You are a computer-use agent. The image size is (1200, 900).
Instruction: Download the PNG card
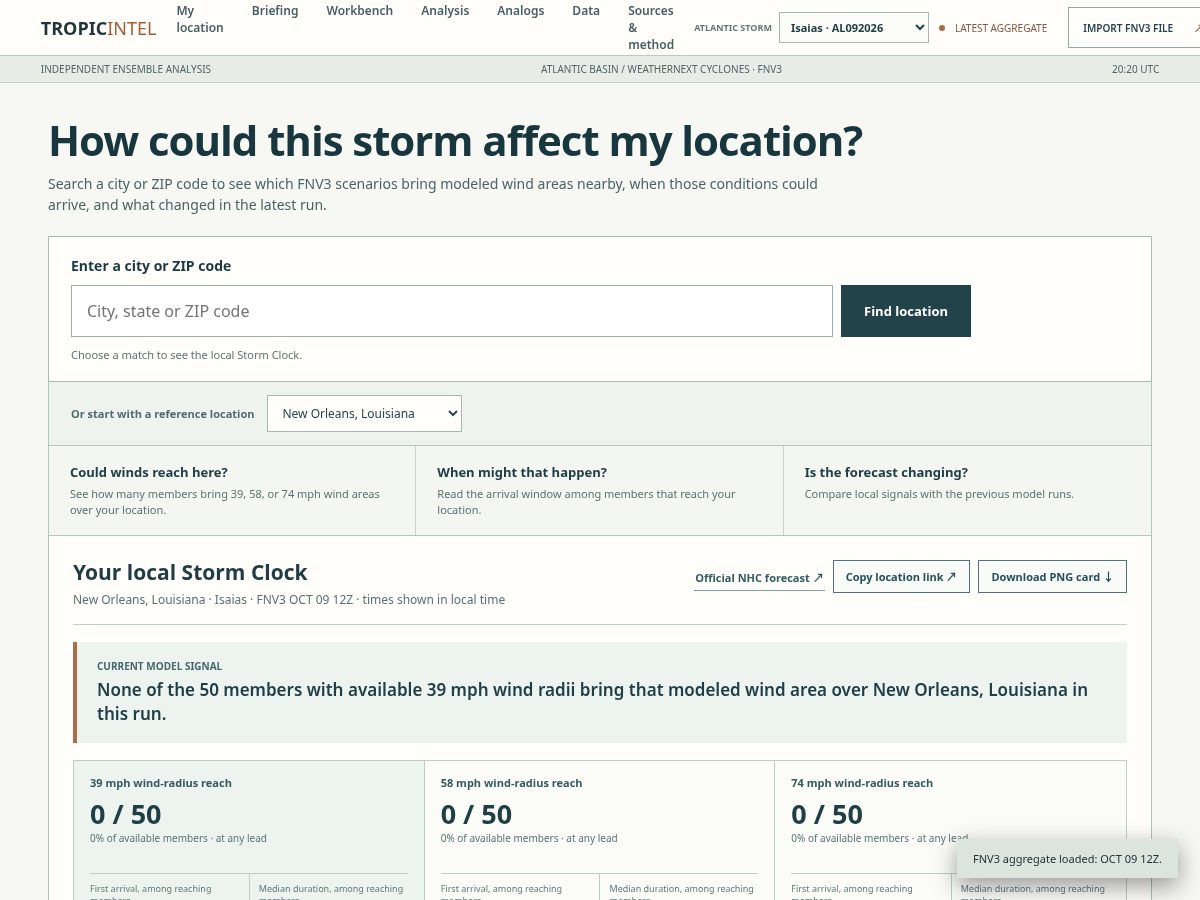[1052, 577]
